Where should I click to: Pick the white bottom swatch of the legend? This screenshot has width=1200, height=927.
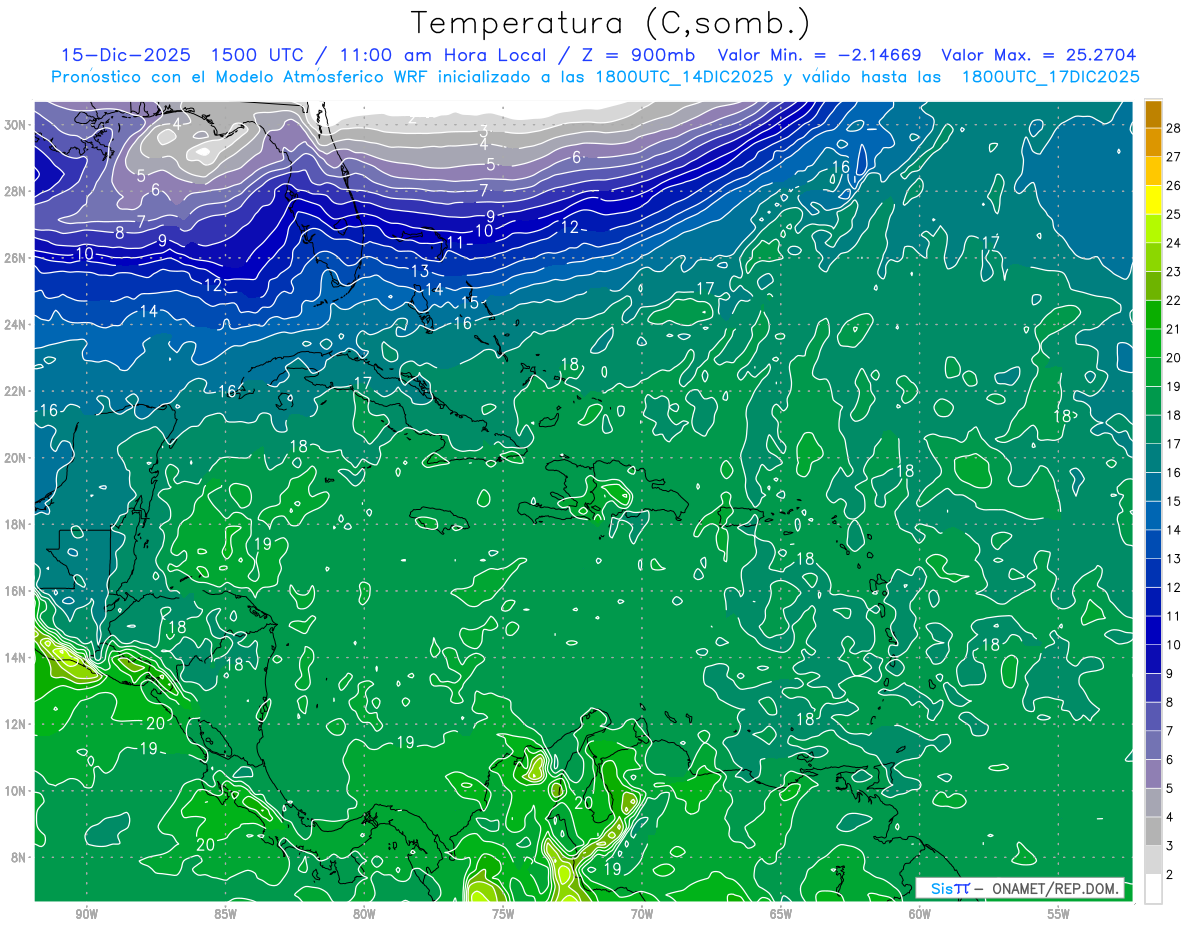(1153, 889)
